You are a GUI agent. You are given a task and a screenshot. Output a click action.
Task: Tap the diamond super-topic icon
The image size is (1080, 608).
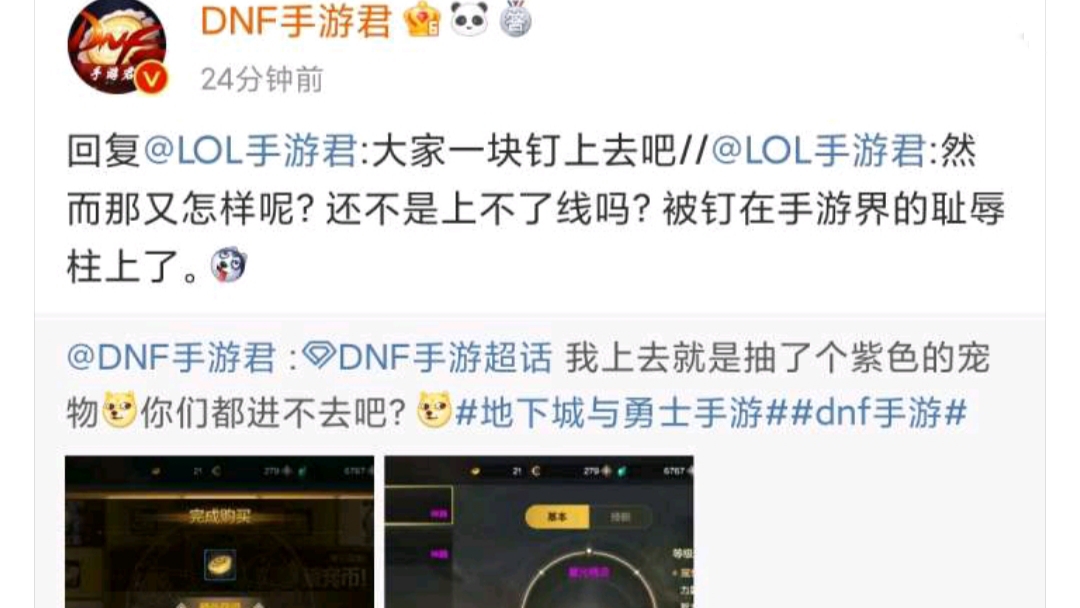pyautogui.click(x=318, y=356)
